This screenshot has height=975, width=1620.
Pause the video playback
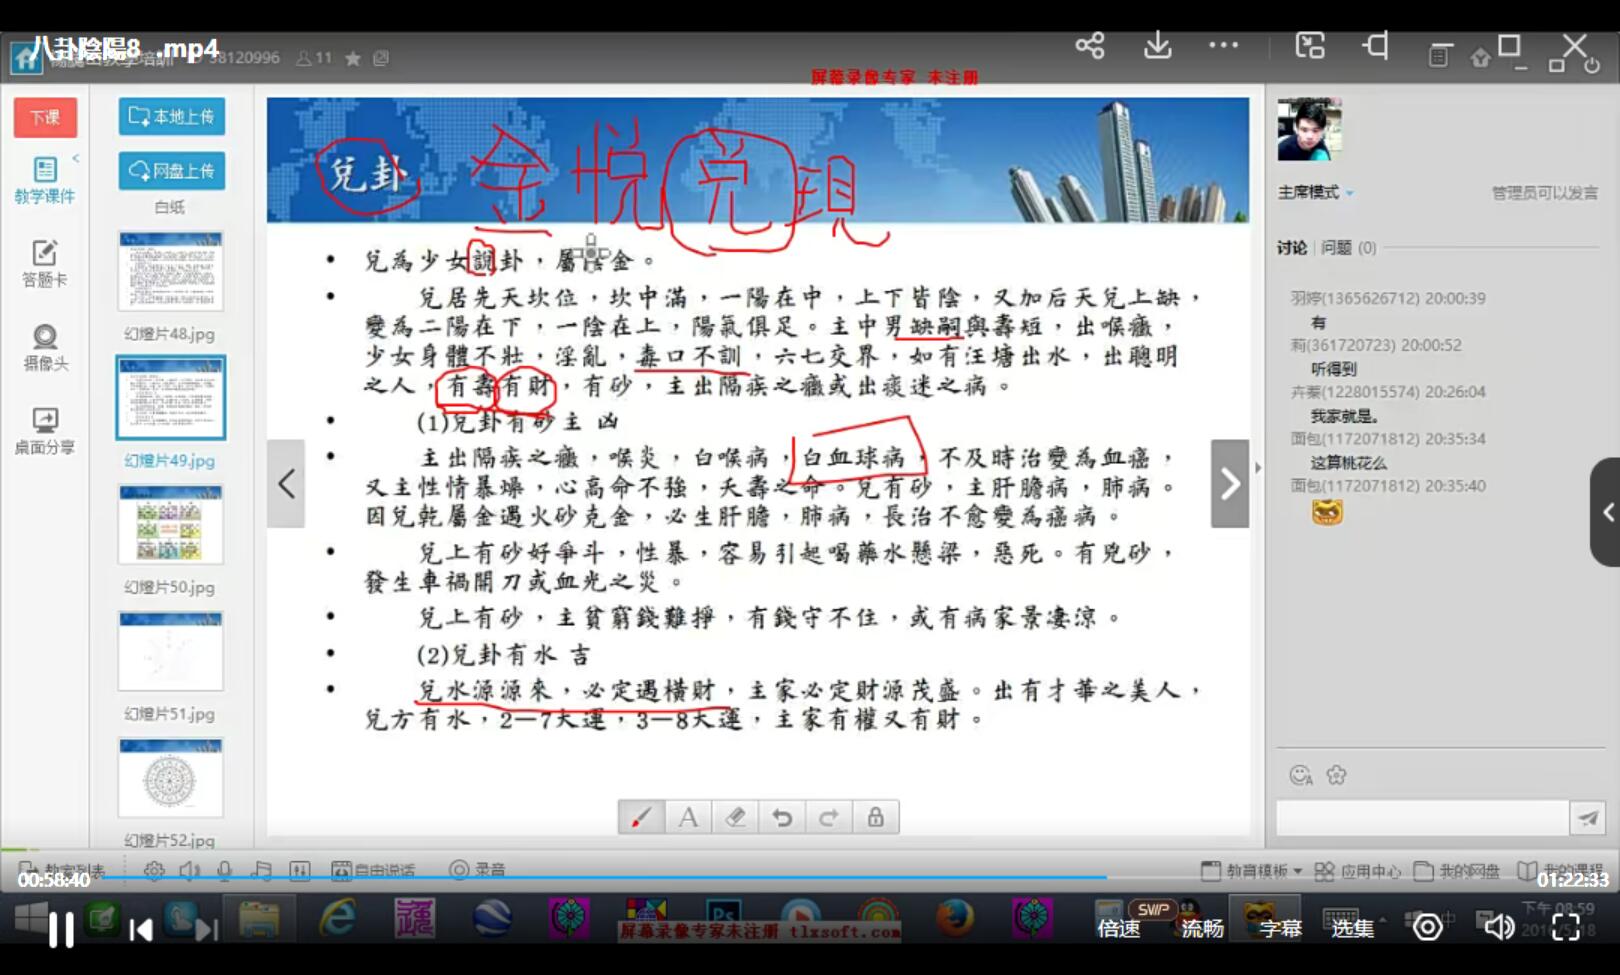[x=61, y=930]
